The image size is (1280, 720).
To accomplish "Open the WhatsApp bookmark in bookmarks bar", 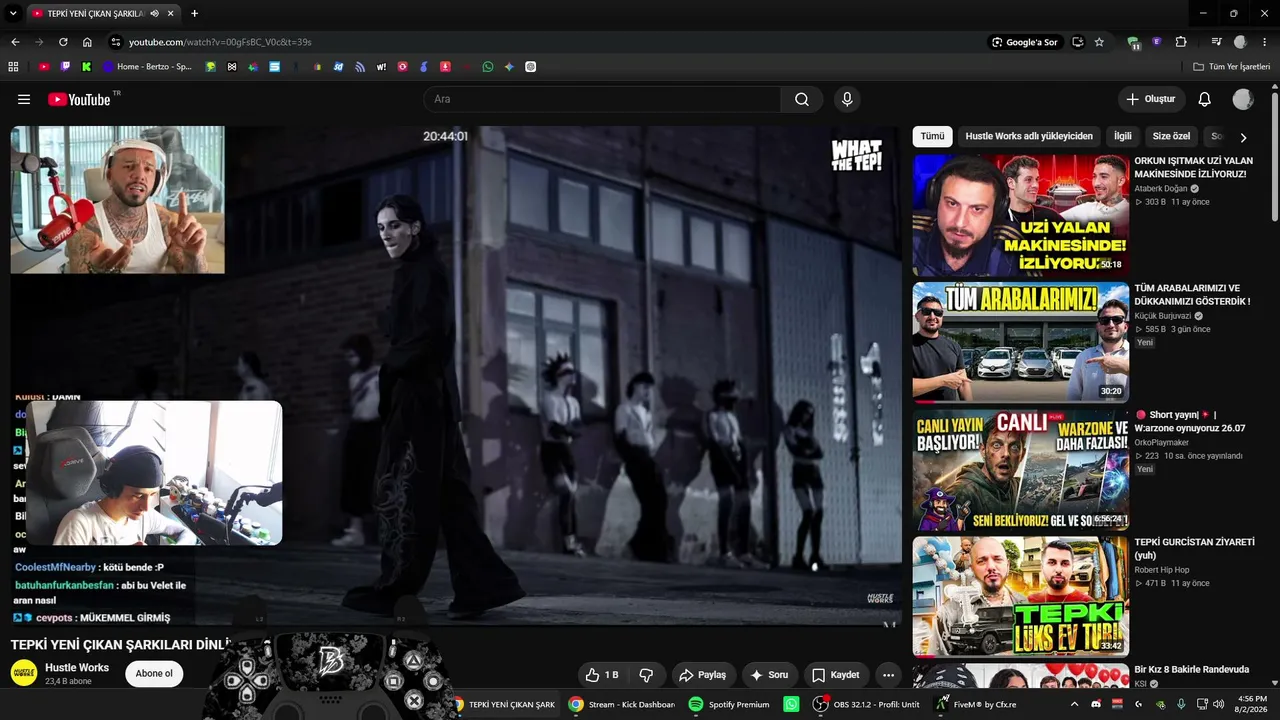I will 488,67.
